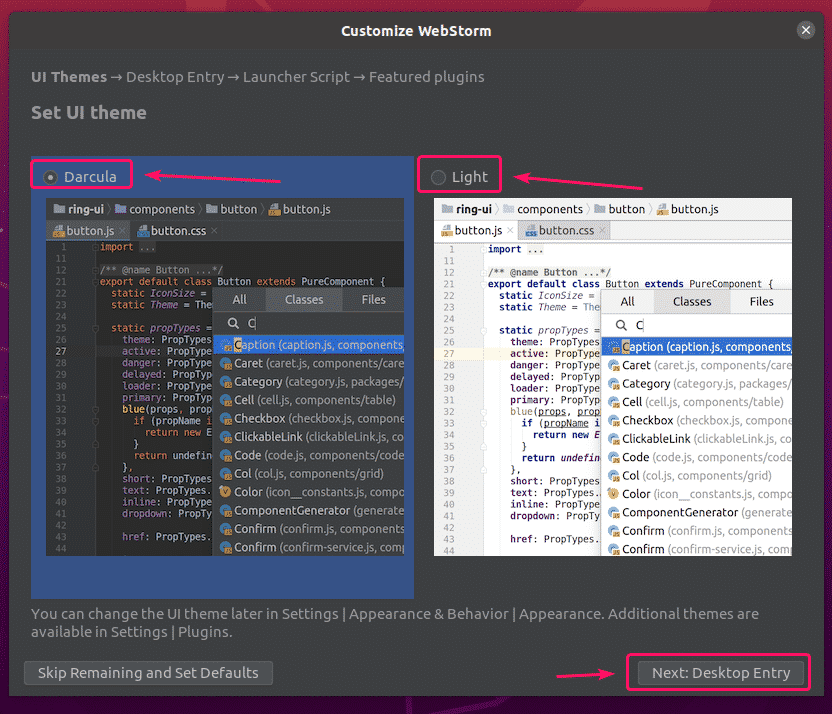Click the Desktop Entry breadcrumb step
The image size is (832, 714).
pos(175,77)
